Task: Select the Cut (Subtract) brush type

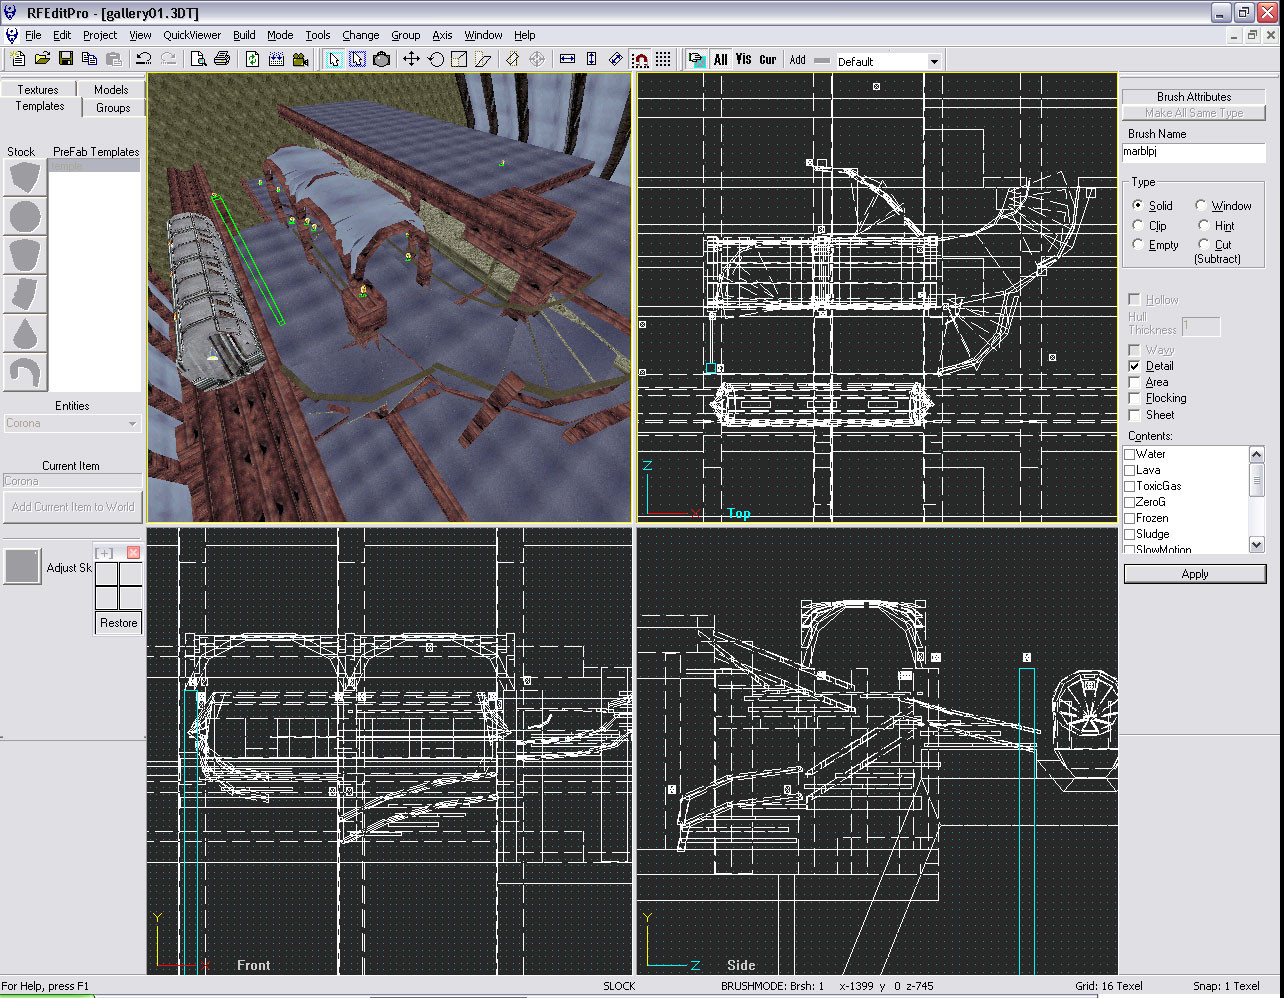Action: click(x=1203, y=244)
